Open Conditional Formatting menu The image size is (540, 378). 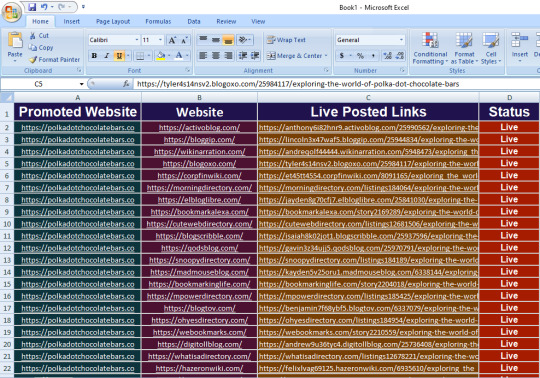pyautogui.click(x=430, y=48)
